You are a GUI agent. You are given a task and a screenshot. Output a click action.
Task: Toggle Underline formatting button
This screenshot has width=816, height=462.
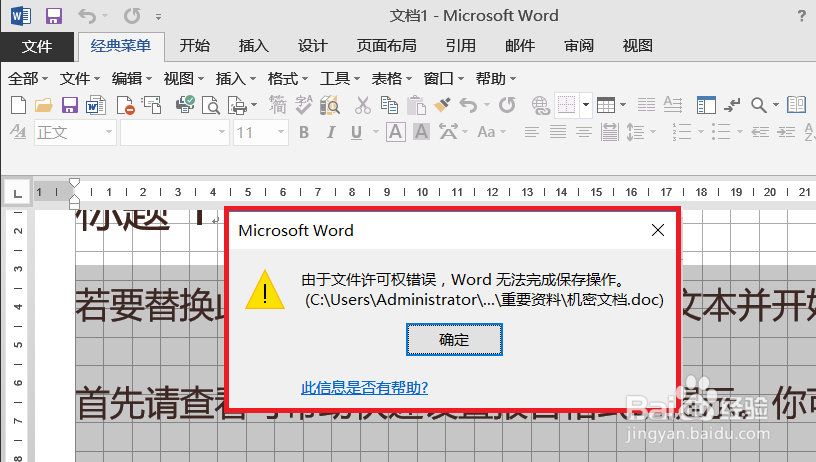coord(356,133)
